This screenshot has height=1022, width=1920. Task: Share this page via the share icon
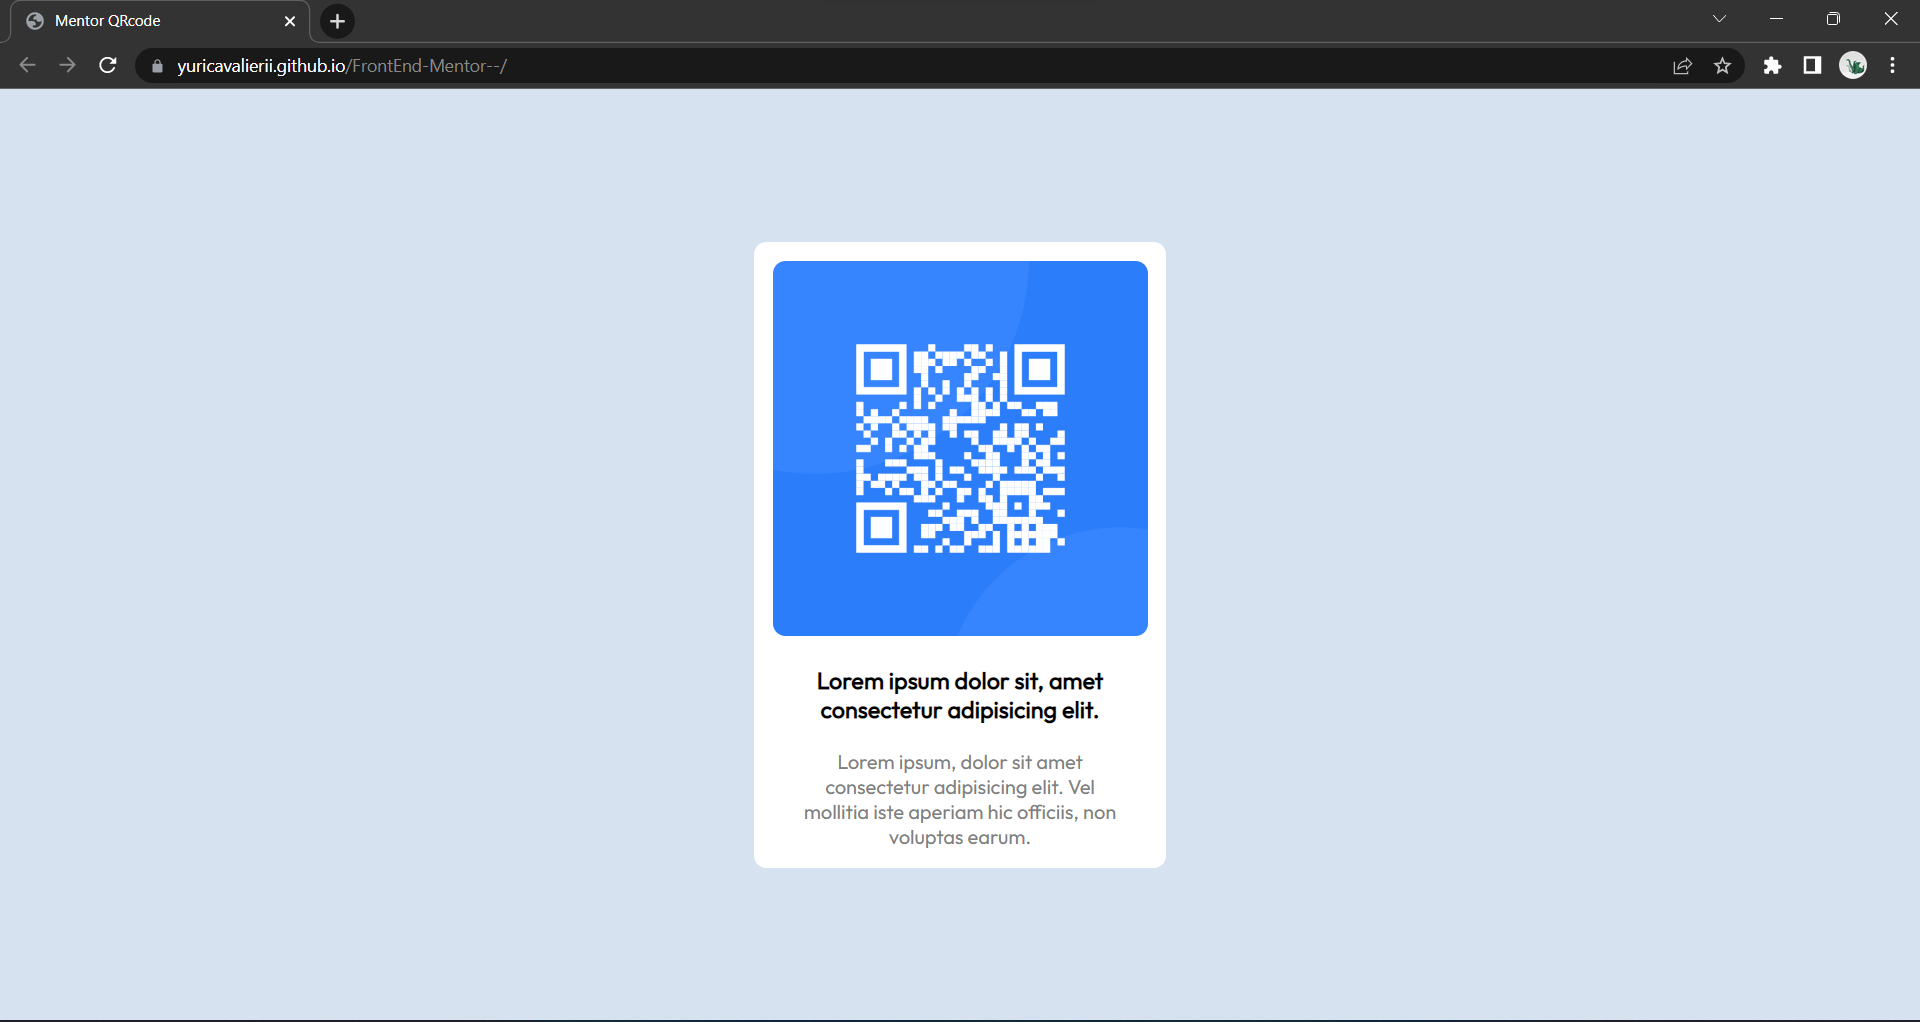[1683, 66]
